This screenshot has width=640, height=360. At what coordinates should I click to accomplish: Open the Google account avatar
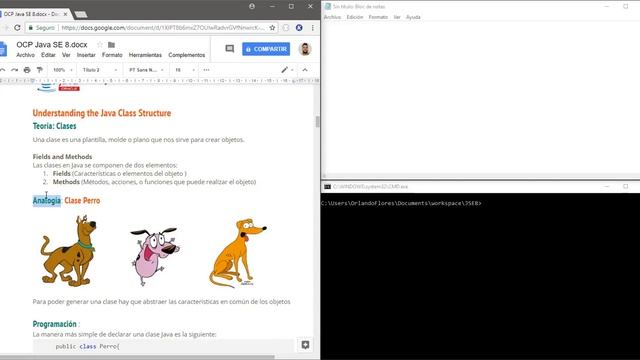point(305,49)
